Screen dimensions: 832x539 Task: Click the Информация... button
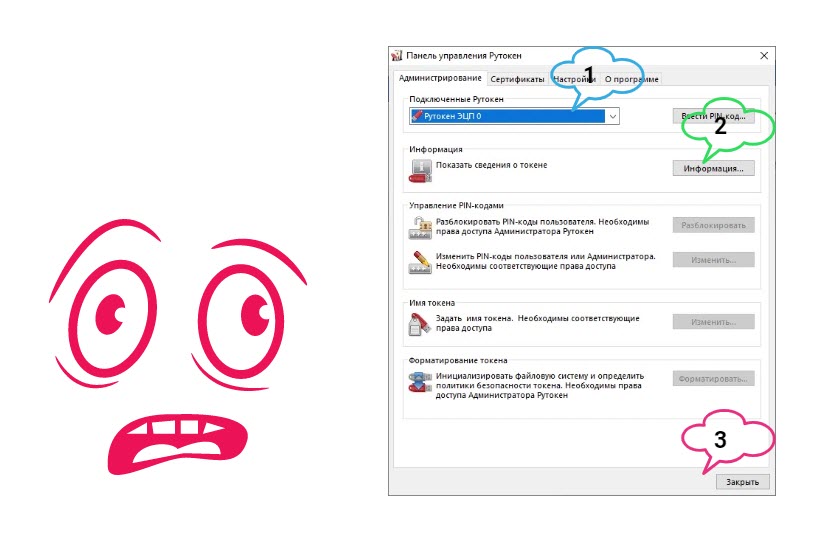pos(713,169)
